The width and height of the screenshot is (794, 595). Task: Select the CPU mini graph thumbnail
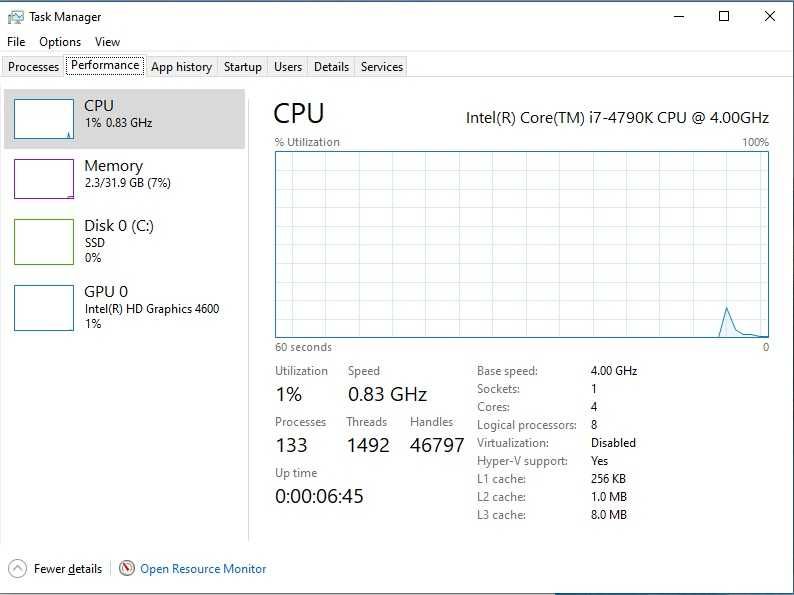coord(44,119)
